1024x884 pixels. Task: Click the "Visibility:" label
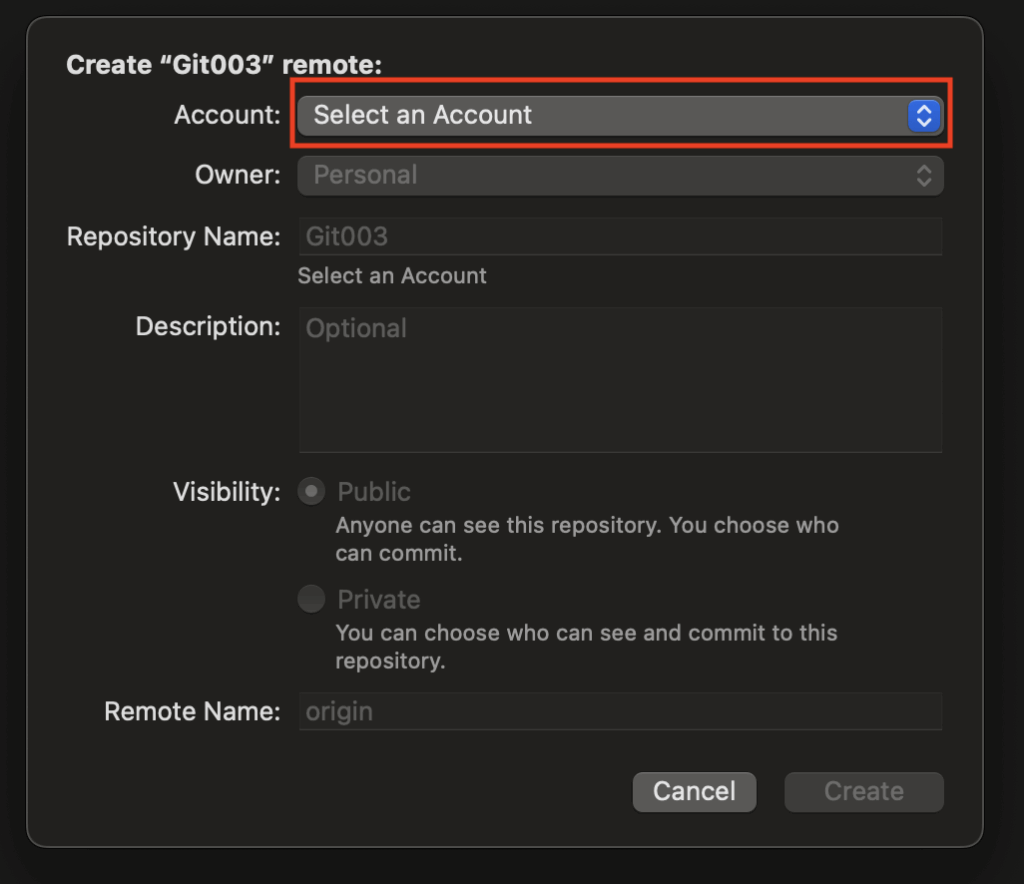click(x=227, y=492)
